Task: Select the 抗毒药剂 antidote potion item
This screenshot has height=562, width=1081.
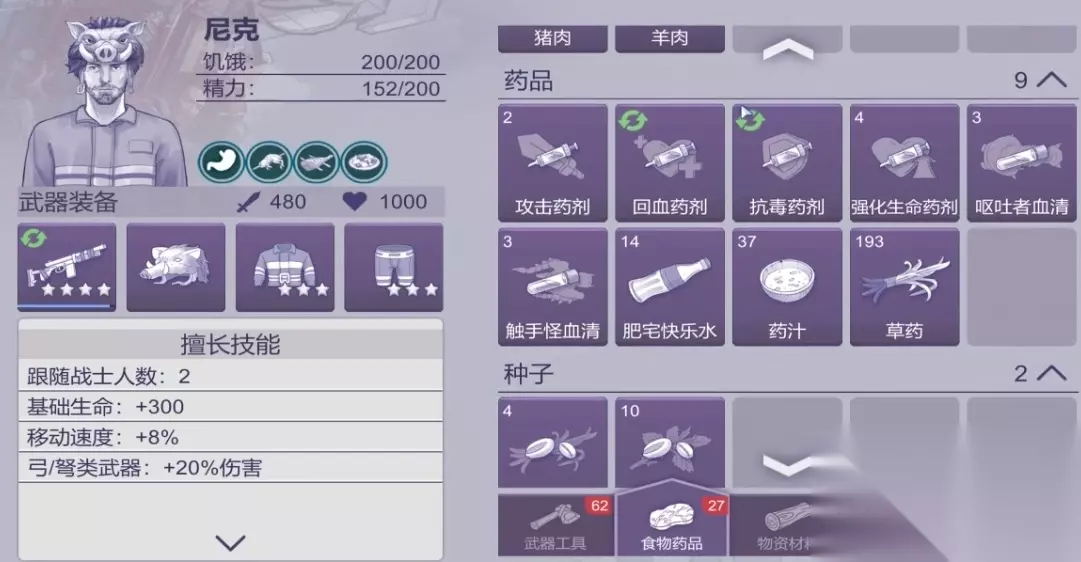Action: tap(787, 163)
